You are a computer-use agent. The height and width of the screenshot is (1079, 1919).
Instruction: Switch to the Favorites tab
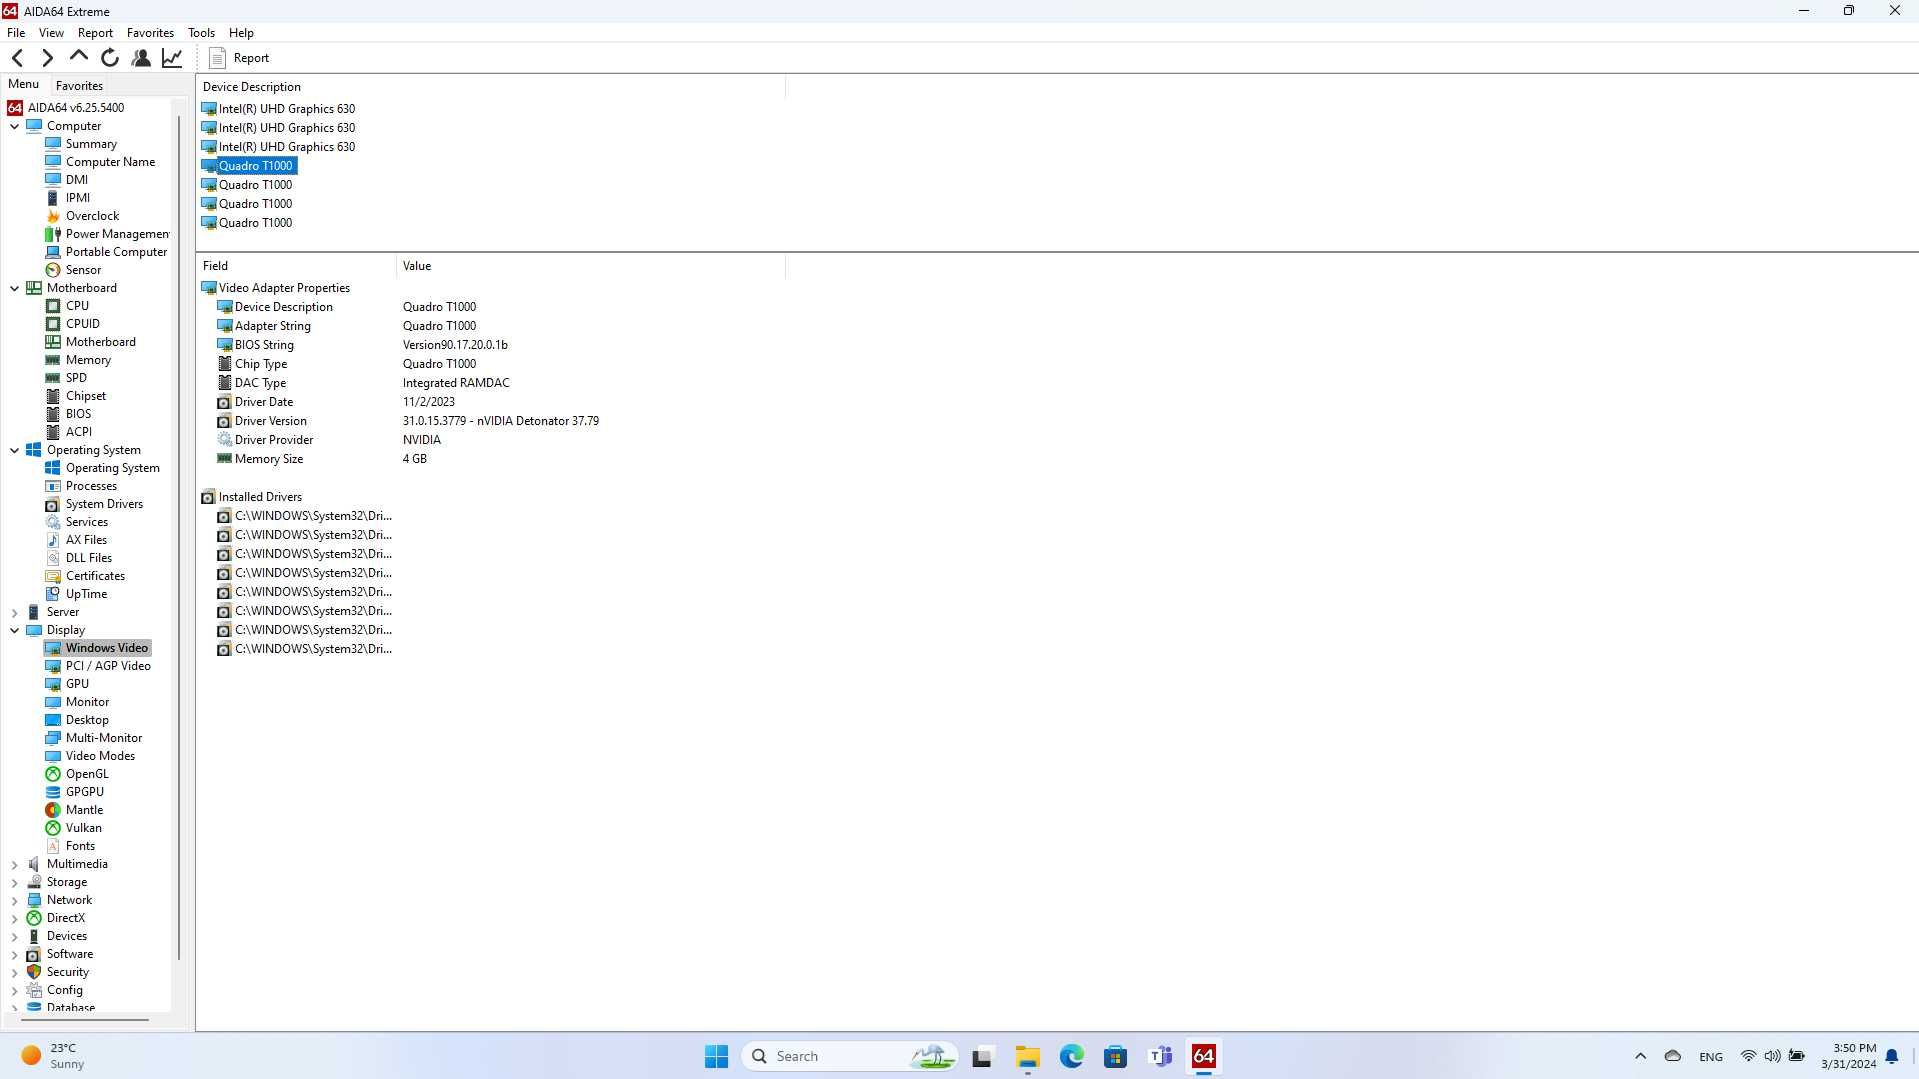point(79,86)
